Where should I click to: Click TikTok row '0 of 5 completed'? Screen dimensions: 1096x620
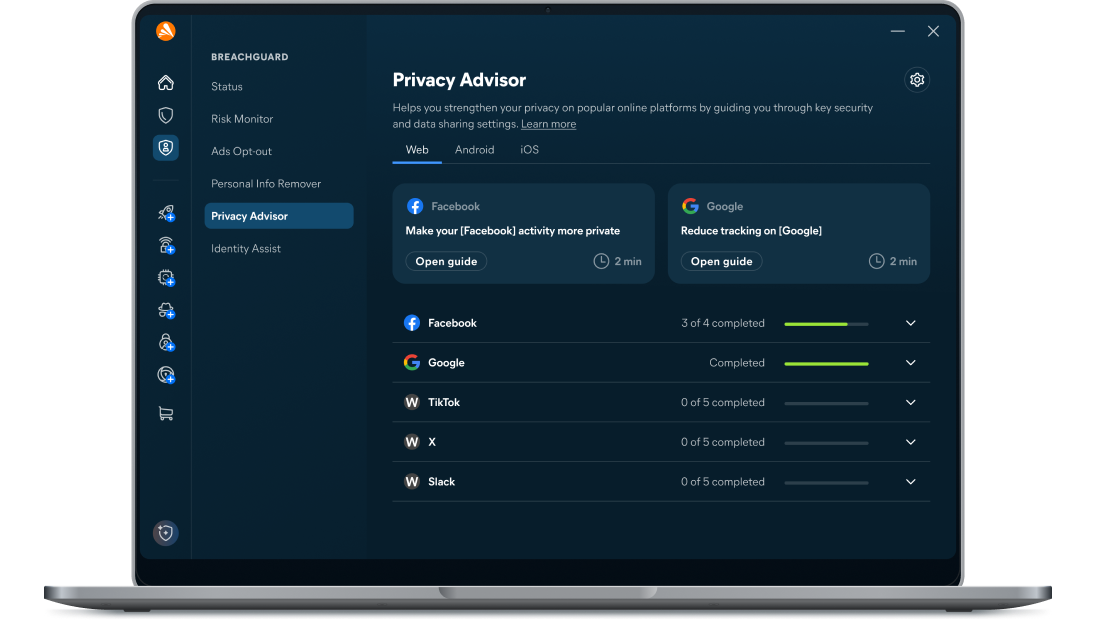pos(723,403)
